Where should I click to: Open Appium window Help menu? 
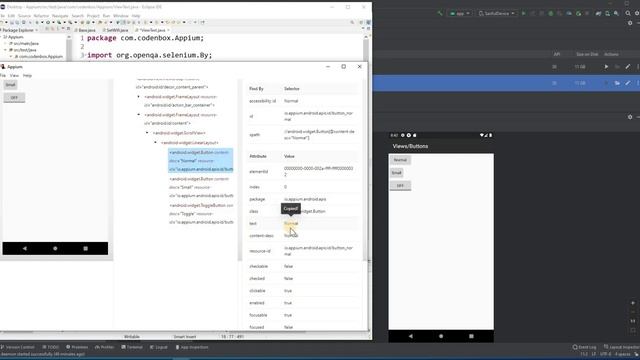[27, 76]
